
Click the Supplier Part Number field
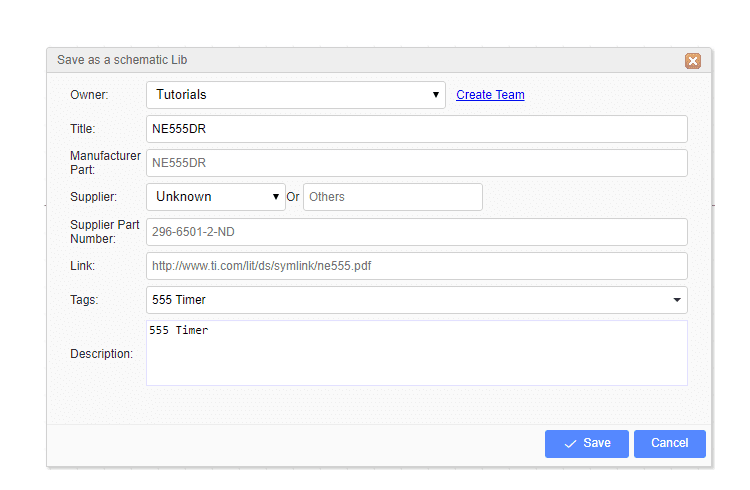tap(416, 232)
